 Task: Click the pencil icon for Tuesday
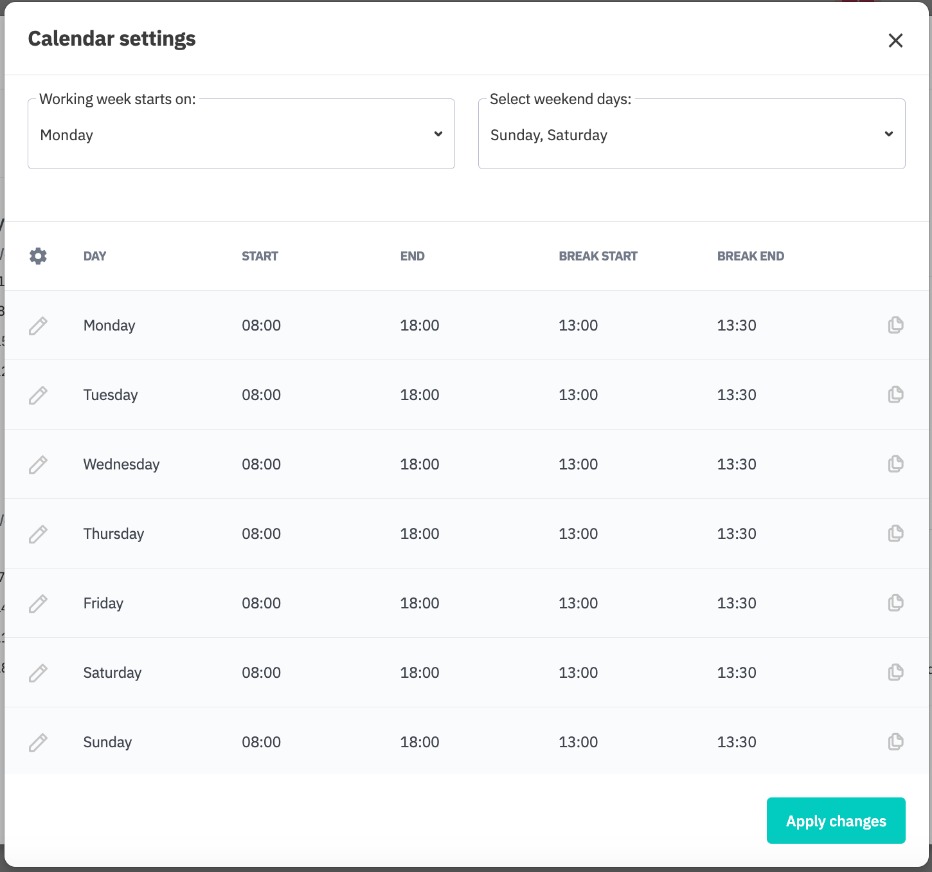(x=38, y=395)
